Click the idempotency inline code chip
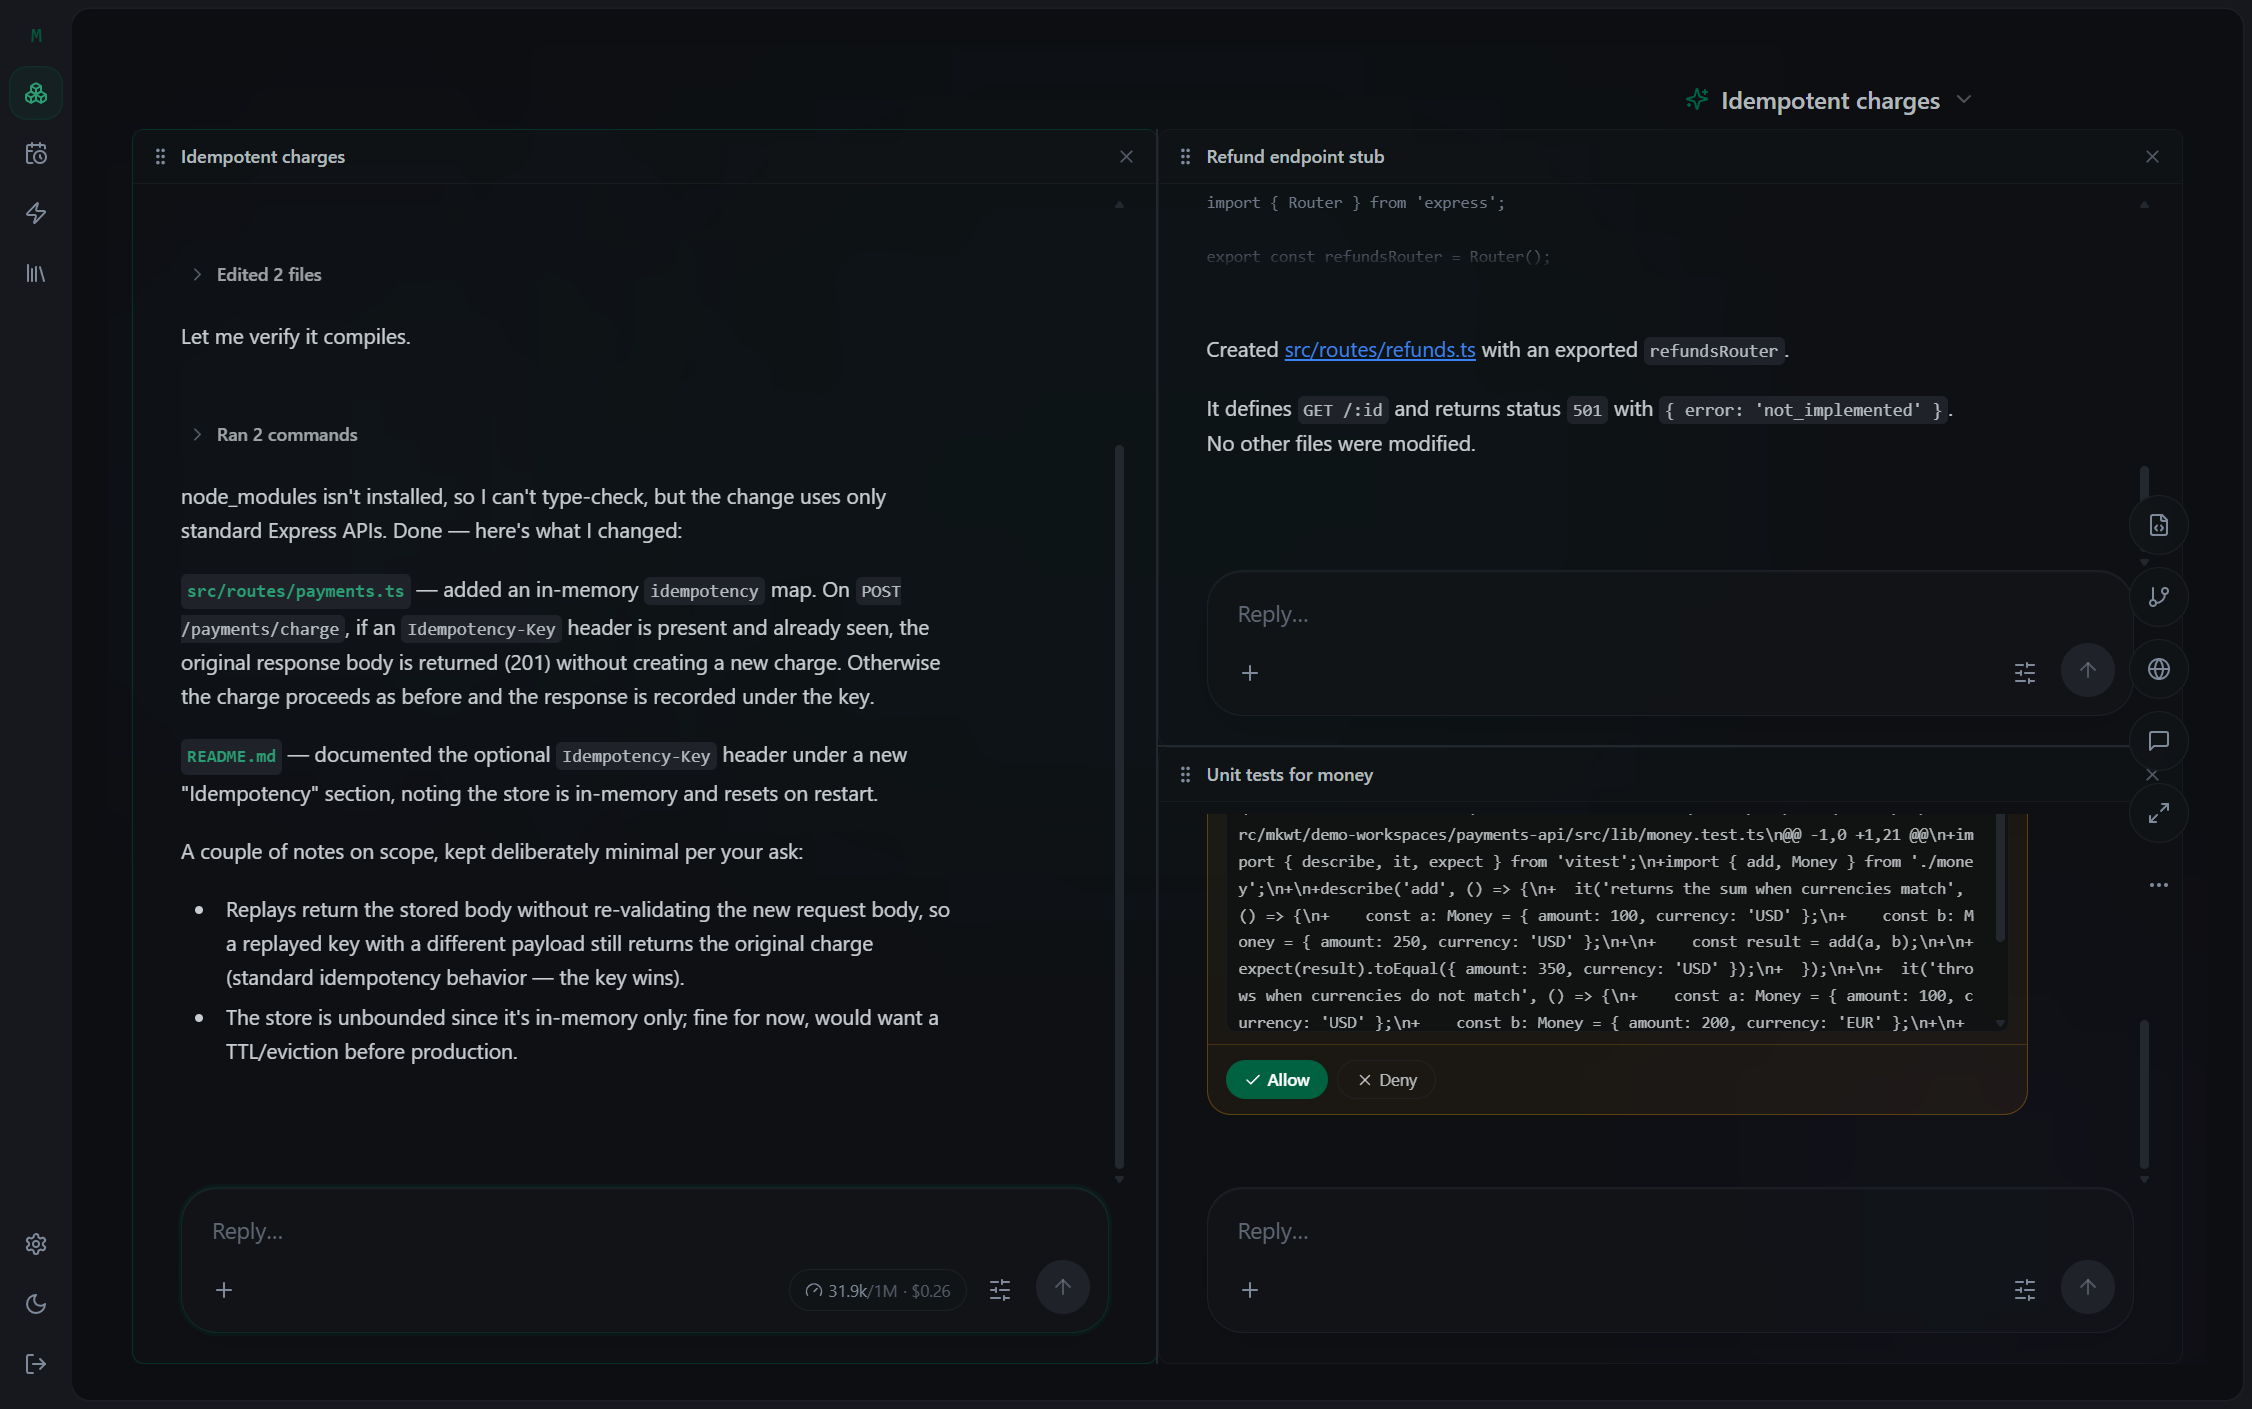This screenshot has width=2252, height=1409. (x=704, y=591)
